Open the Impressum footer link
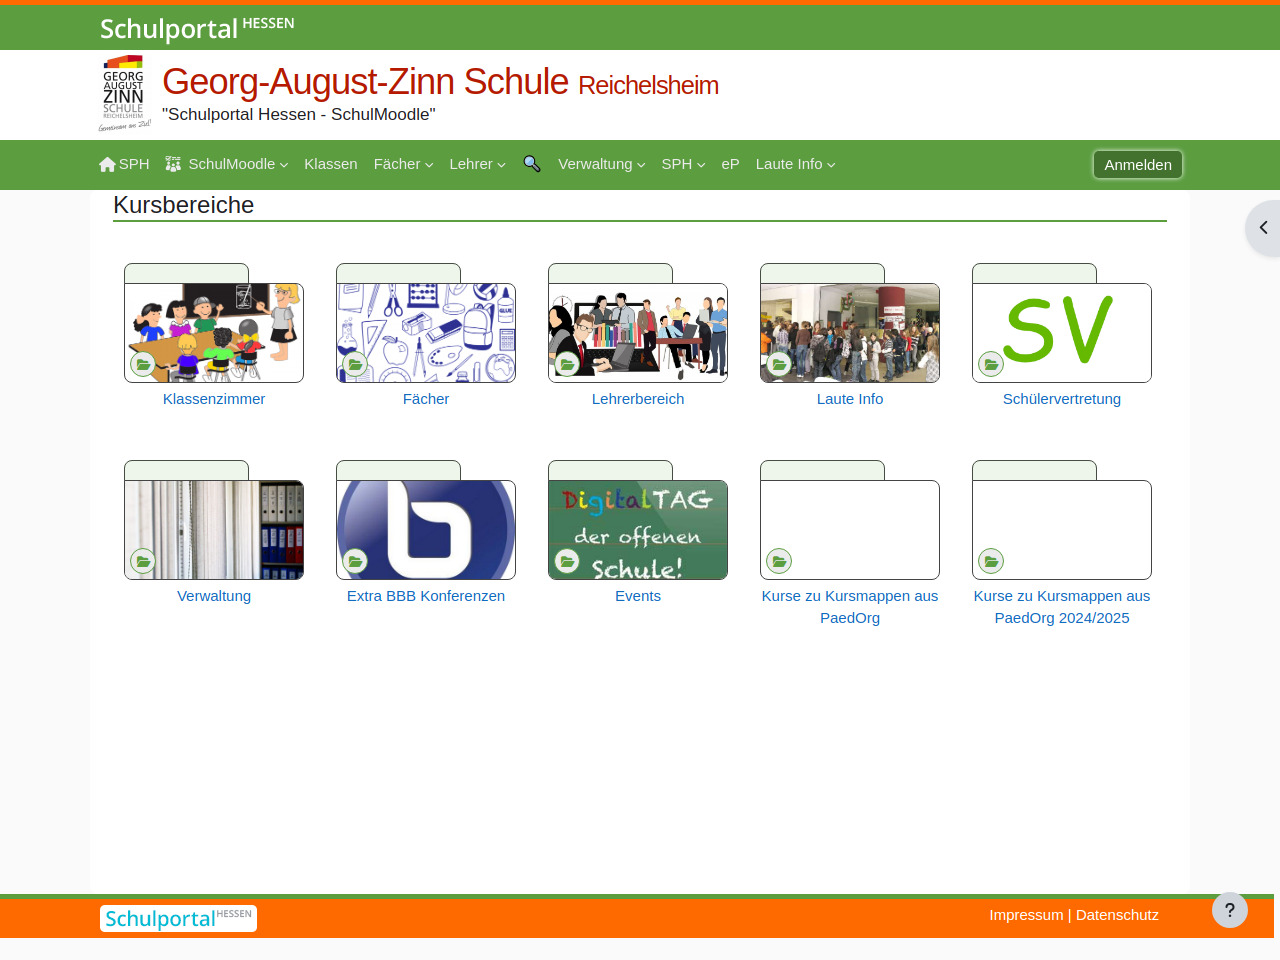Image resolution: width=1280 pixels, height=960 pixels. (x=1026, y=915)
